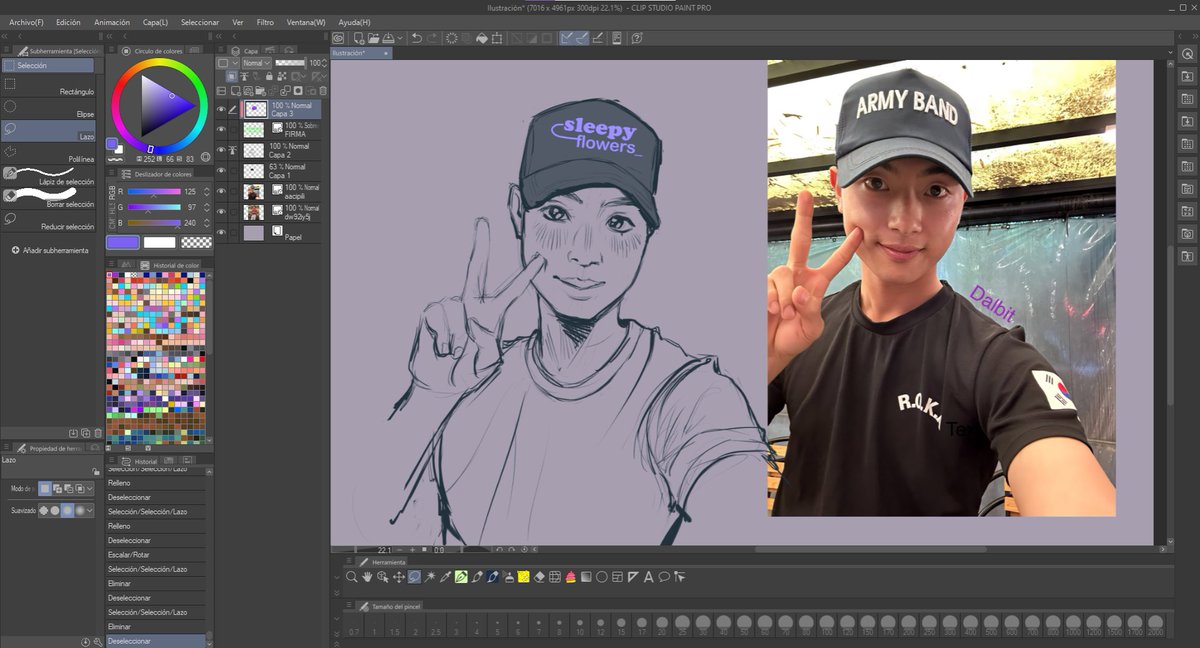Click Añadir subherramienta button
The width and height of the screenshot is (1200, 648).
click(50, 250)
